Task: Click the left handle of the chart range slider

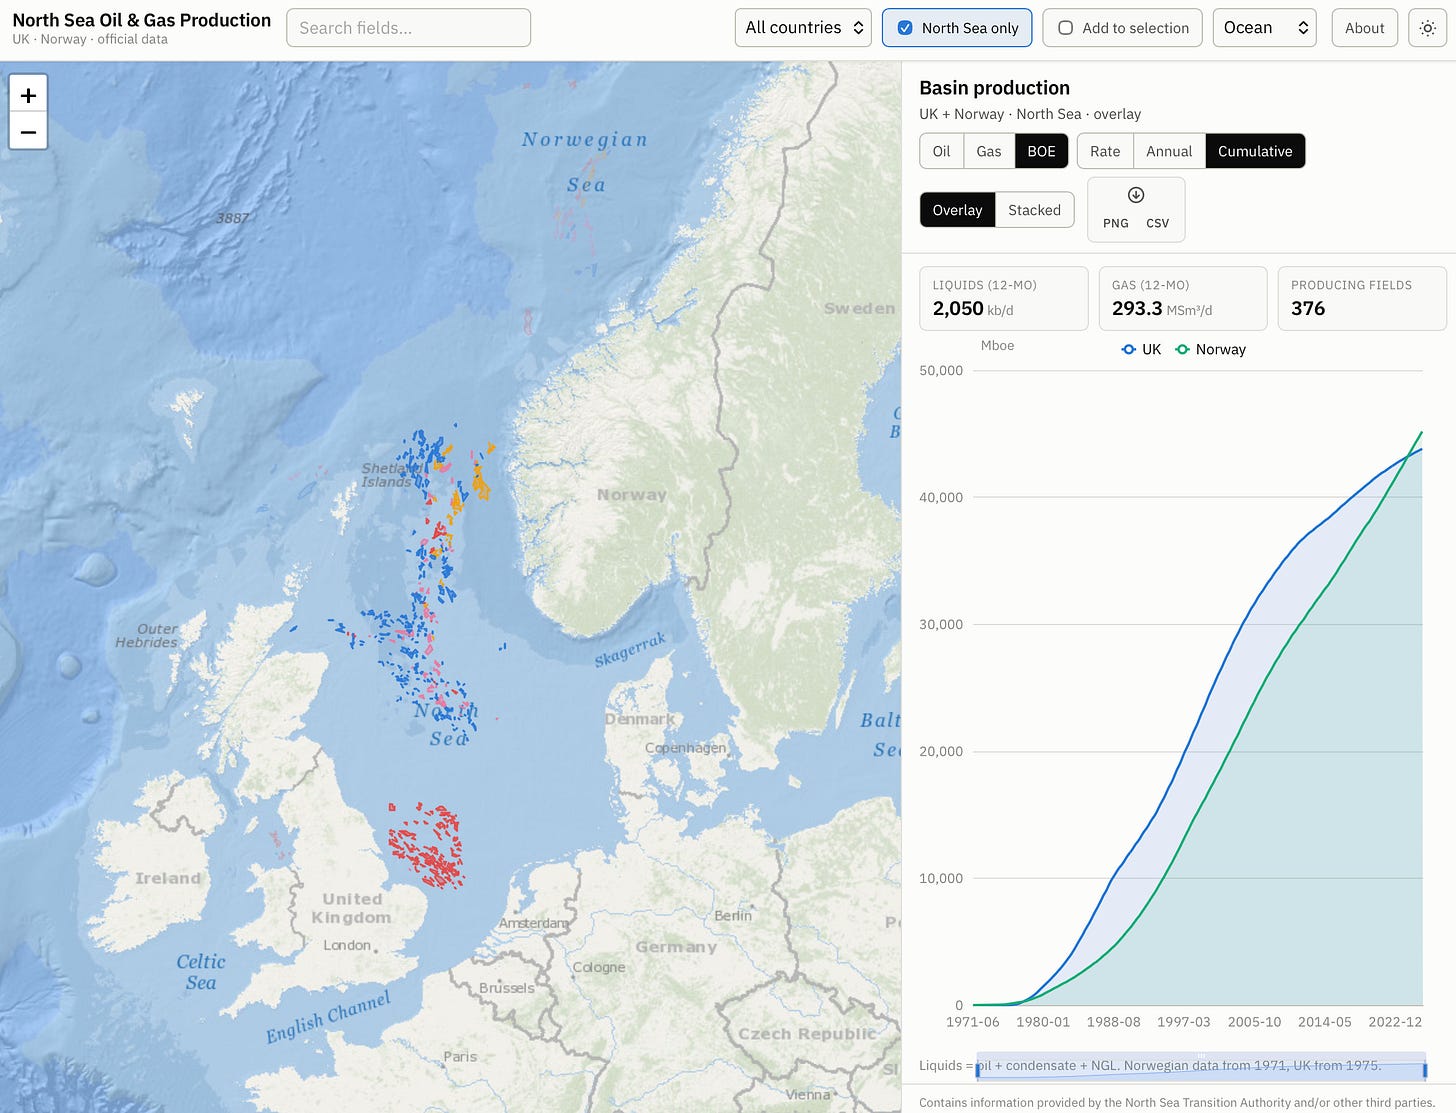Action: point(977,1069)
